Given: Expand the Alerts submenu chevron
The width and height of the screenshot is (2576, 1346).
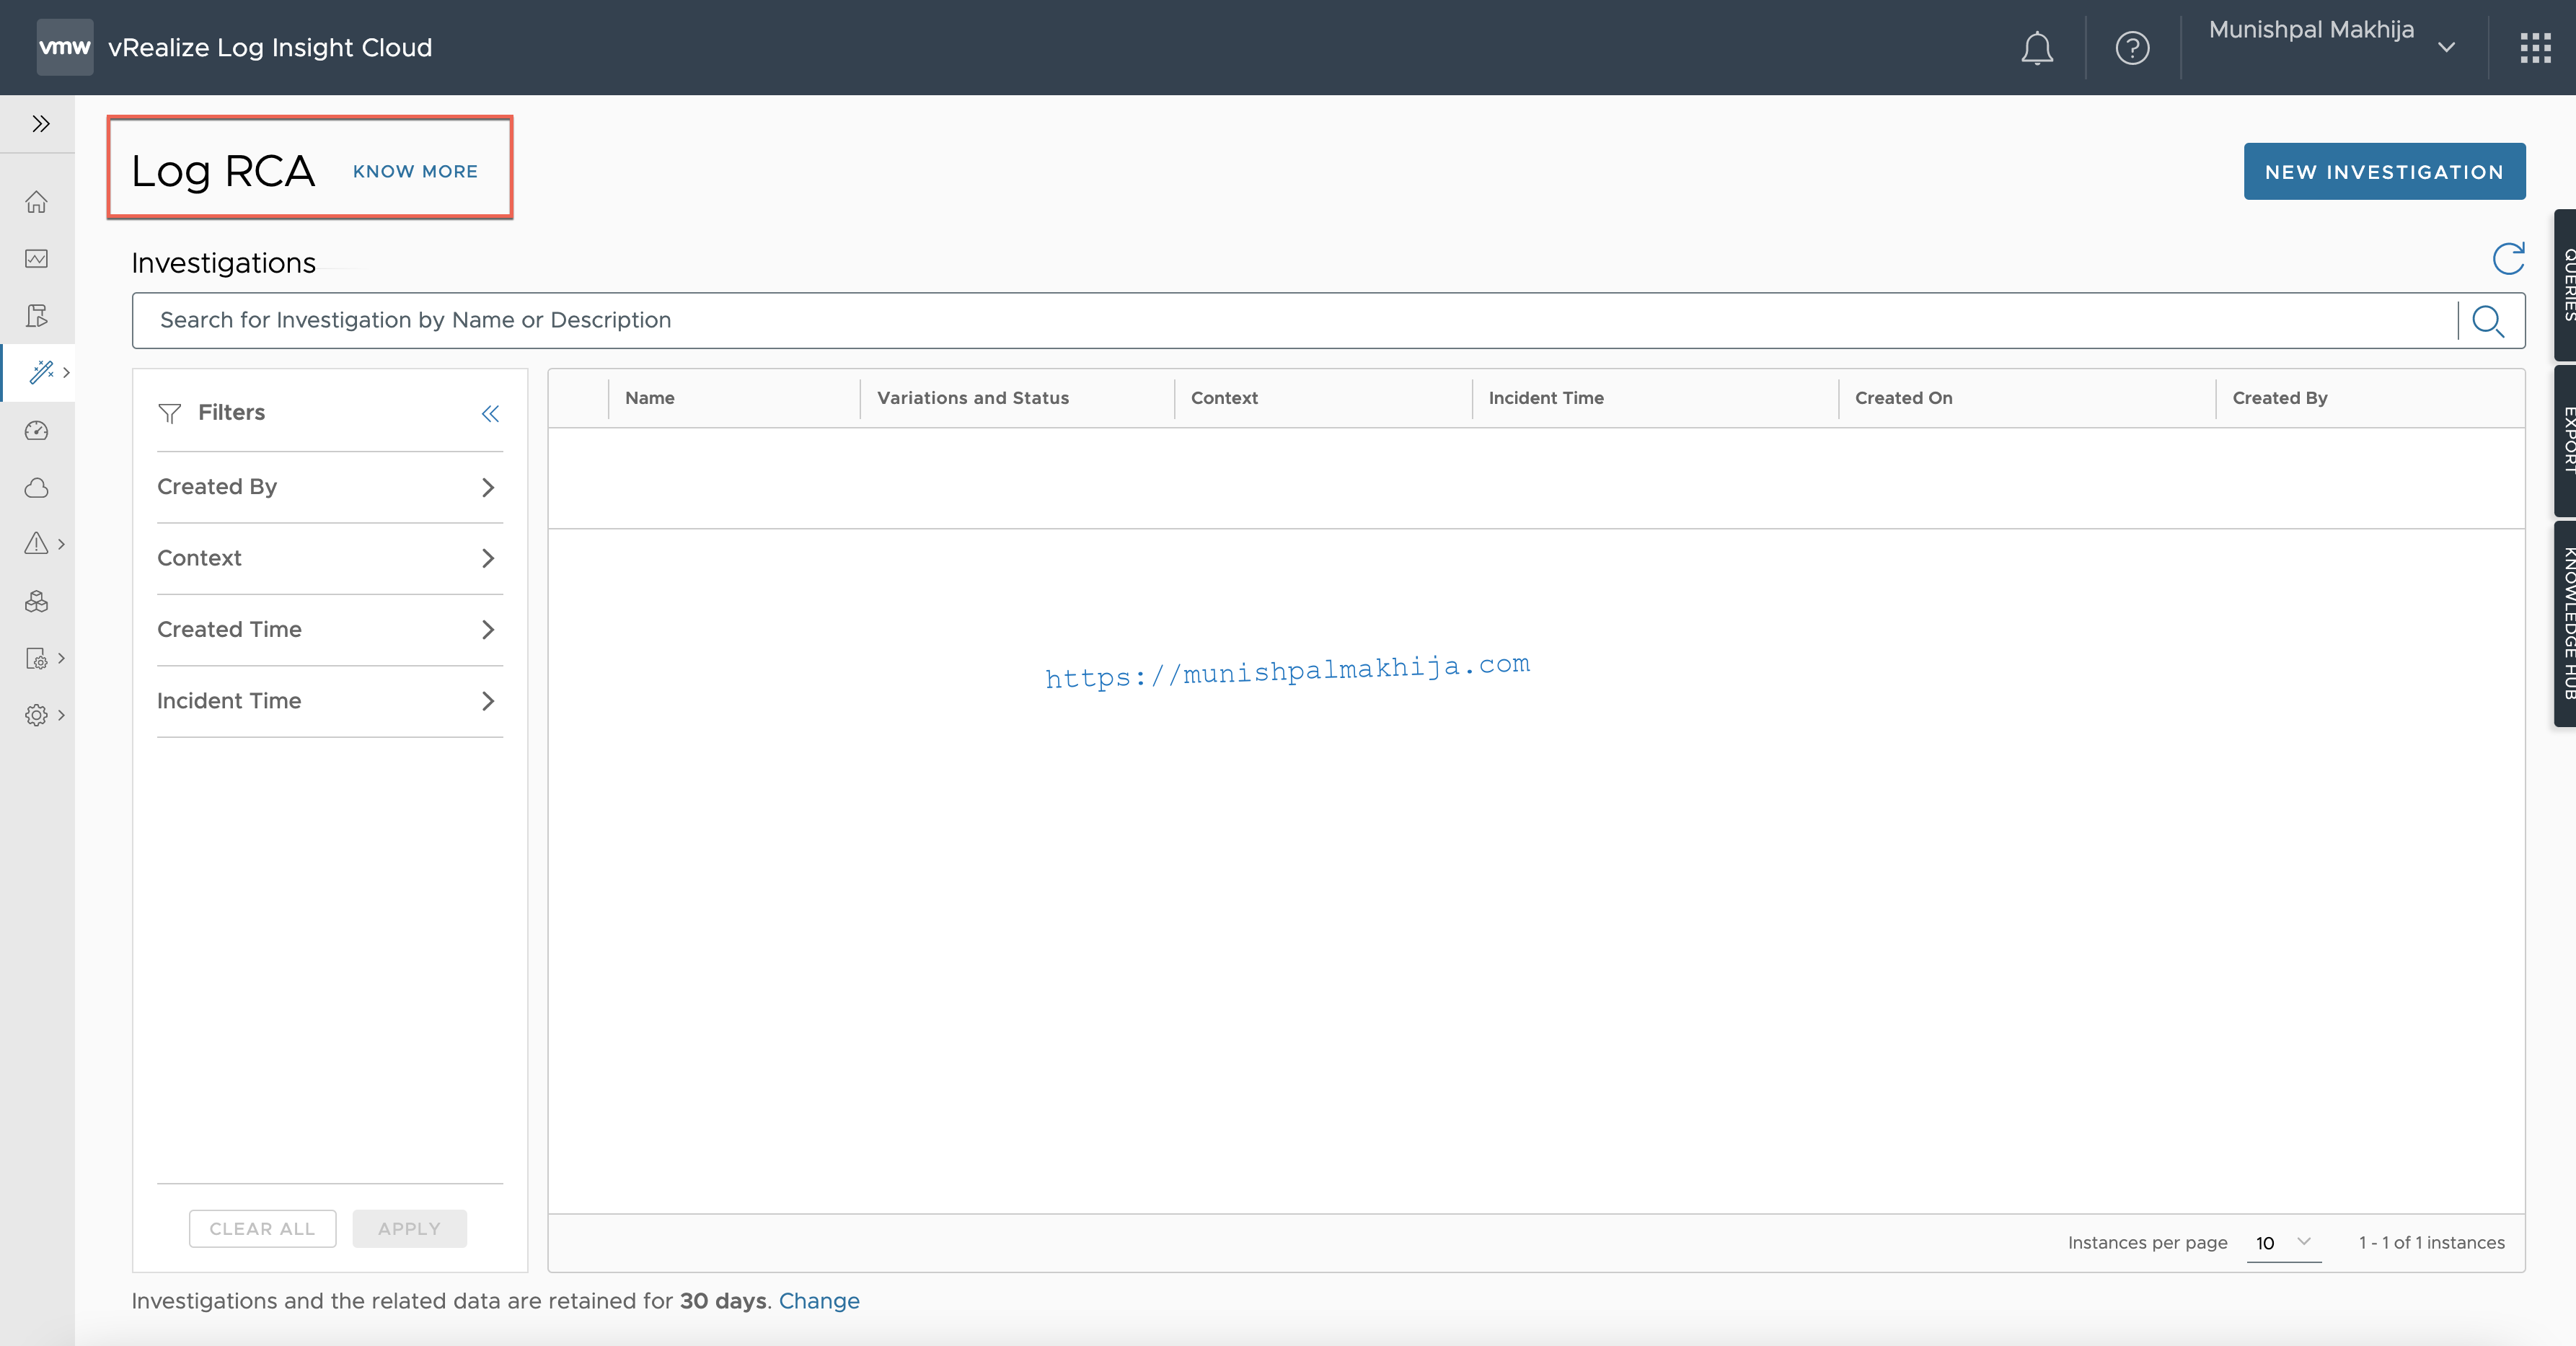Looking at the screenshot, I should point(62,544).
